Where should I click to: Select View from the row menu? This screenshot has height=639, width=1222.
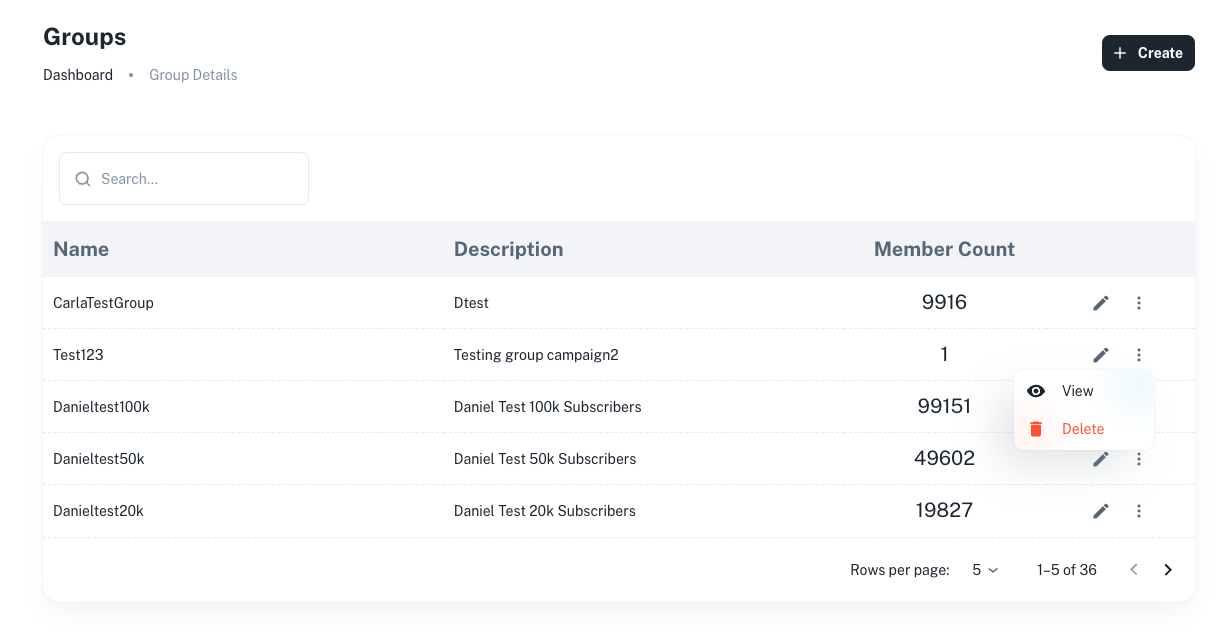[x=1077, y=391]
